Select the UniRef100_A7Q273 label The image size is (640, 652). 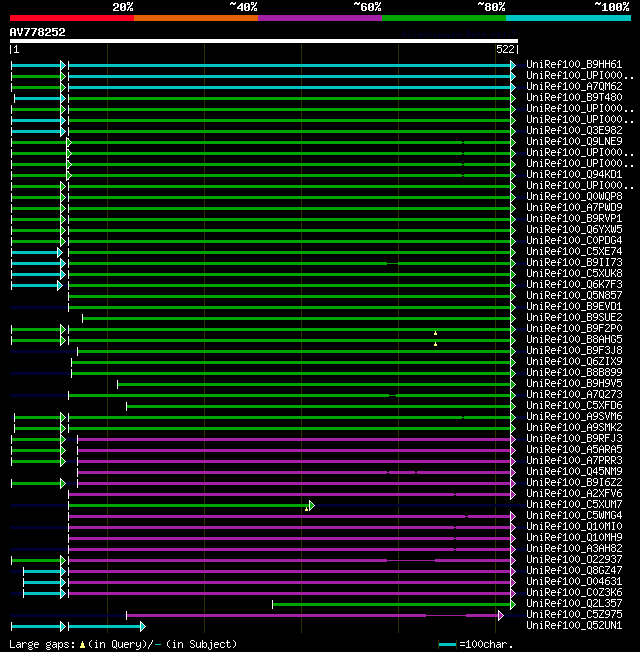pos(574,395)
